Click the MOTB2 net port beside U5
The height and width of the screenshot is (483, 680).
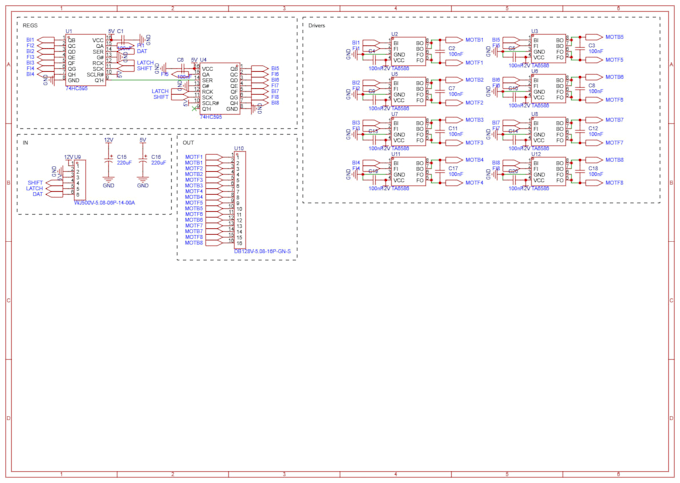click(x=454, y=80)
